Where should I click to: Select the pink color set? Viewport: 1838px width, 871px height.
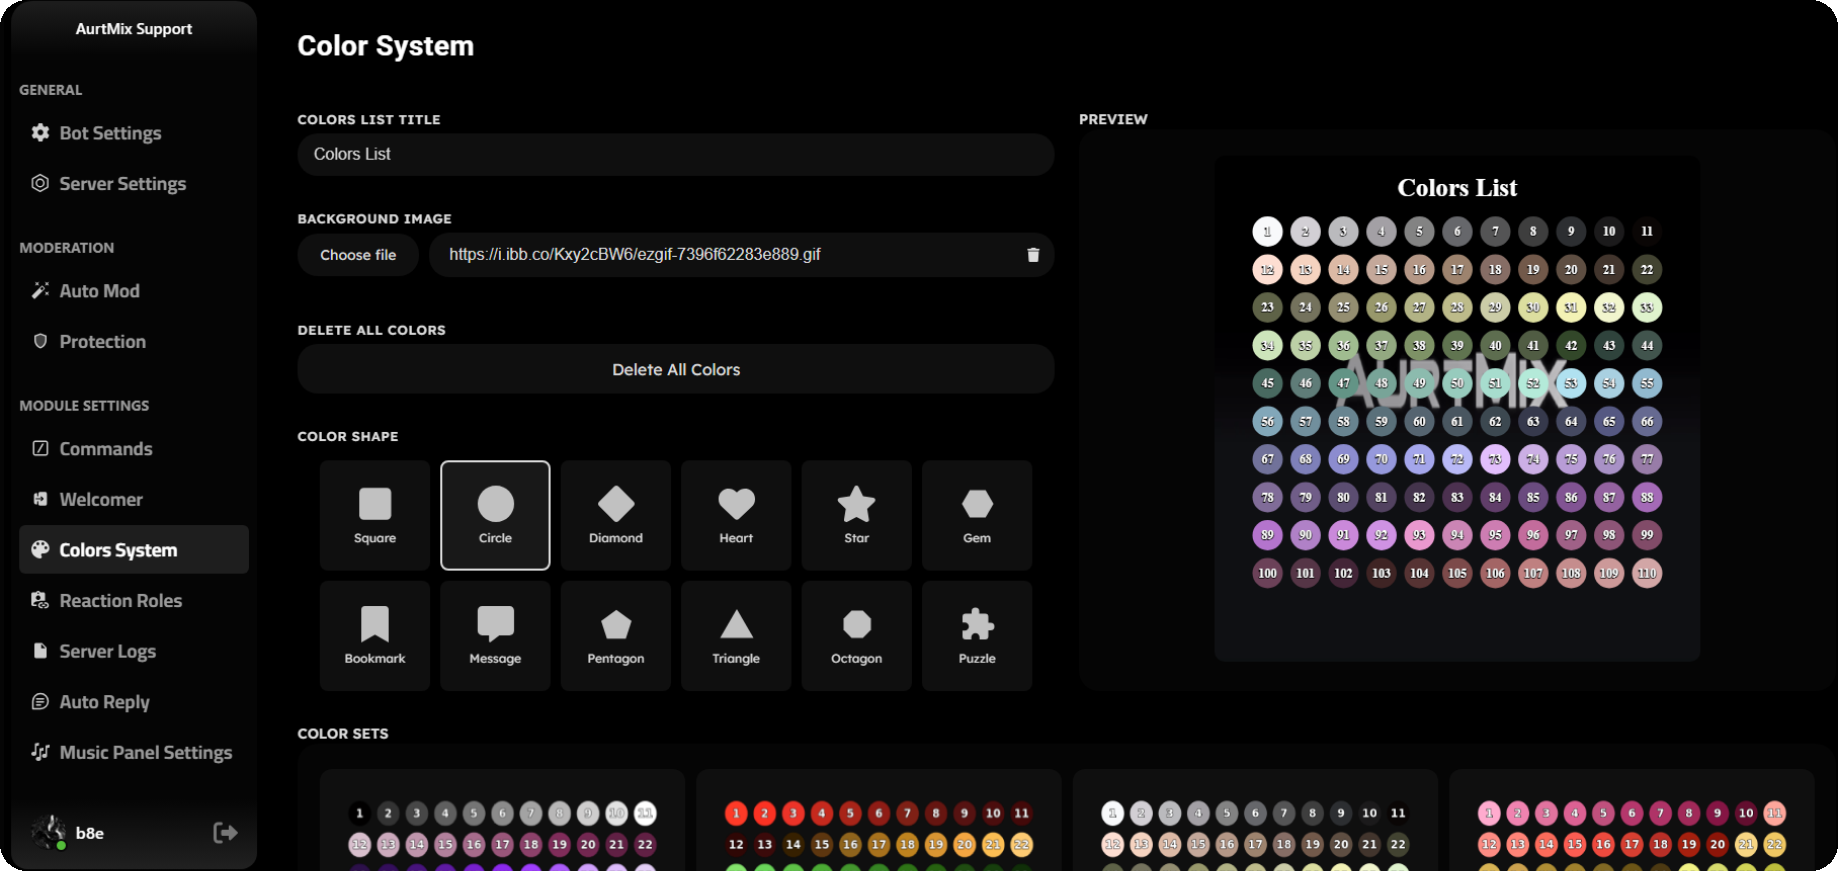click(x=1632, y=820)
